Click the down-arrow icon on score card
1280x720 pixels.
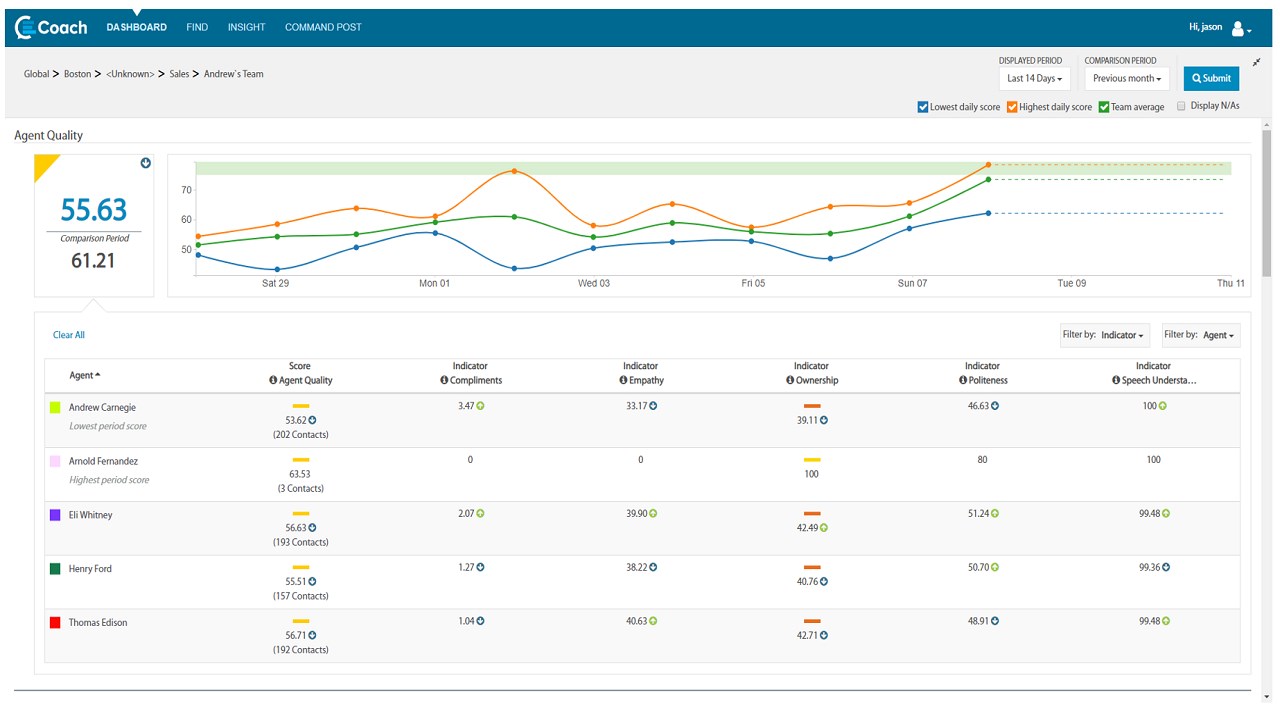(145, 163)
